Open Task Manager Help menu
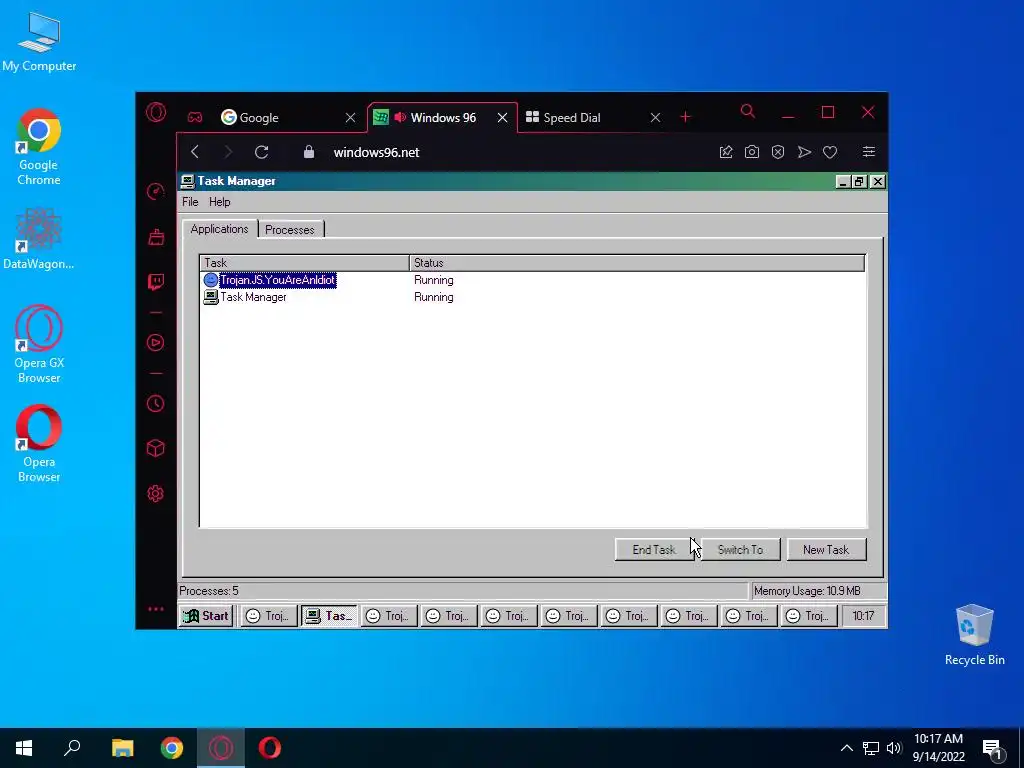Screen dimensions: 1024x768 click(x=219, y=202)
